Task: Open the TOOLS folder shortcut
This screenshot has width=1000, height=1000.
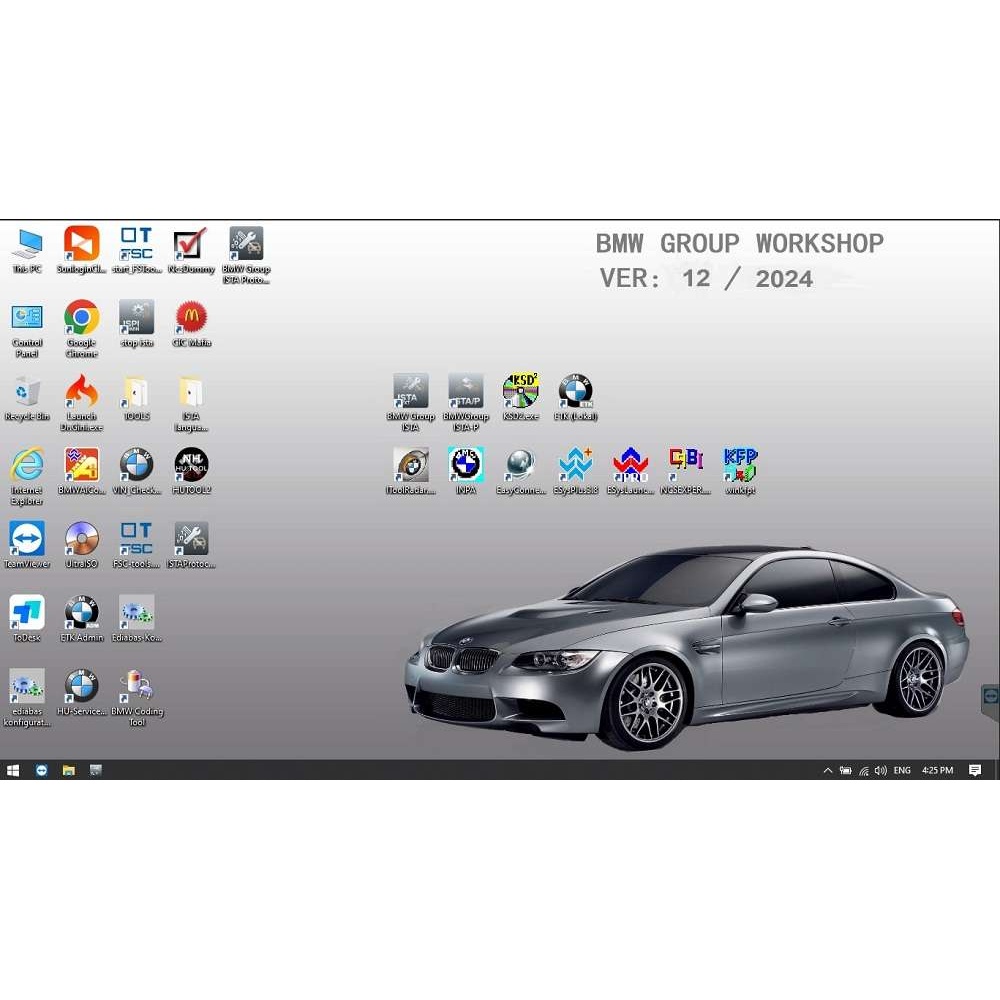Action: (x=136, y=398)
